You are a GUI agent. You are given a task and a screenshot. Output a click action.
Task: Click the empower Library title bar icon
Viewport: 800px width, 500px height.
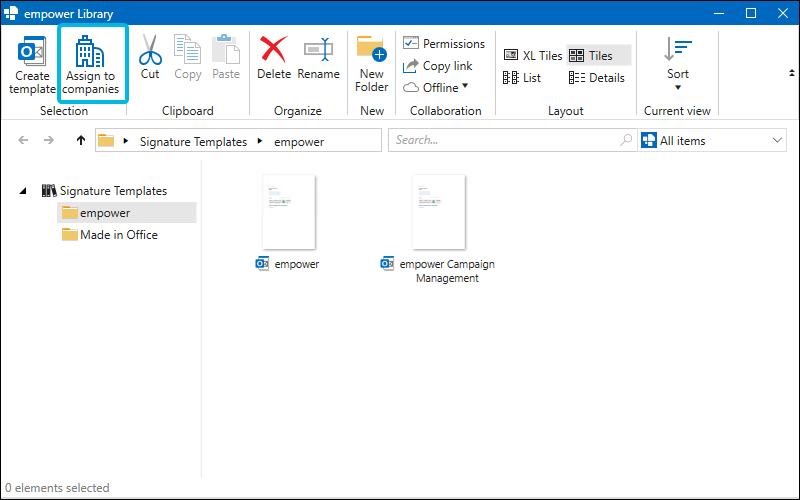11,13
